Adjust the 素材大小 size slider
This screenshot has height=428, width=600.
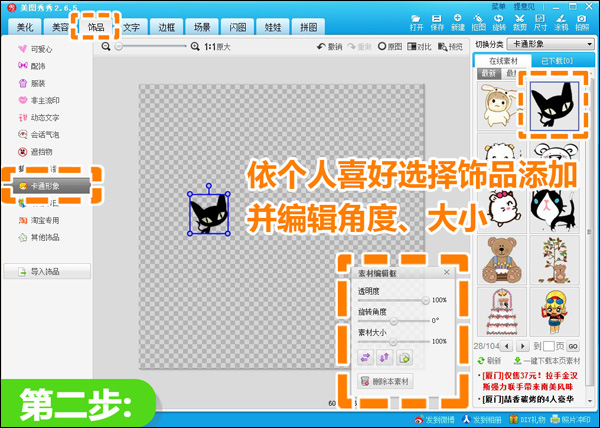[394, 342]
